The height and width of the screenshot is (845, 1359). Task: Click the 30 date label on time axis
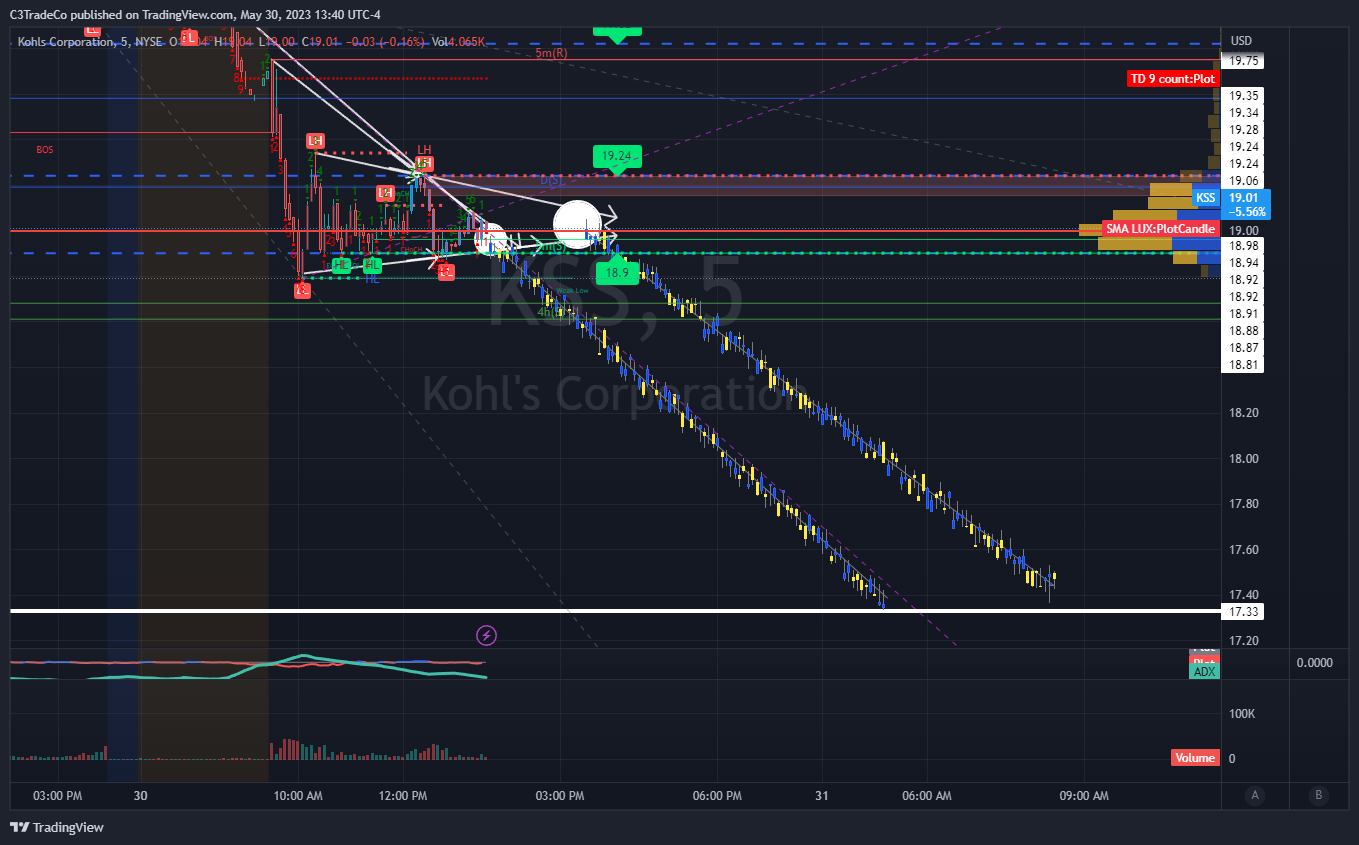[141, 796]
